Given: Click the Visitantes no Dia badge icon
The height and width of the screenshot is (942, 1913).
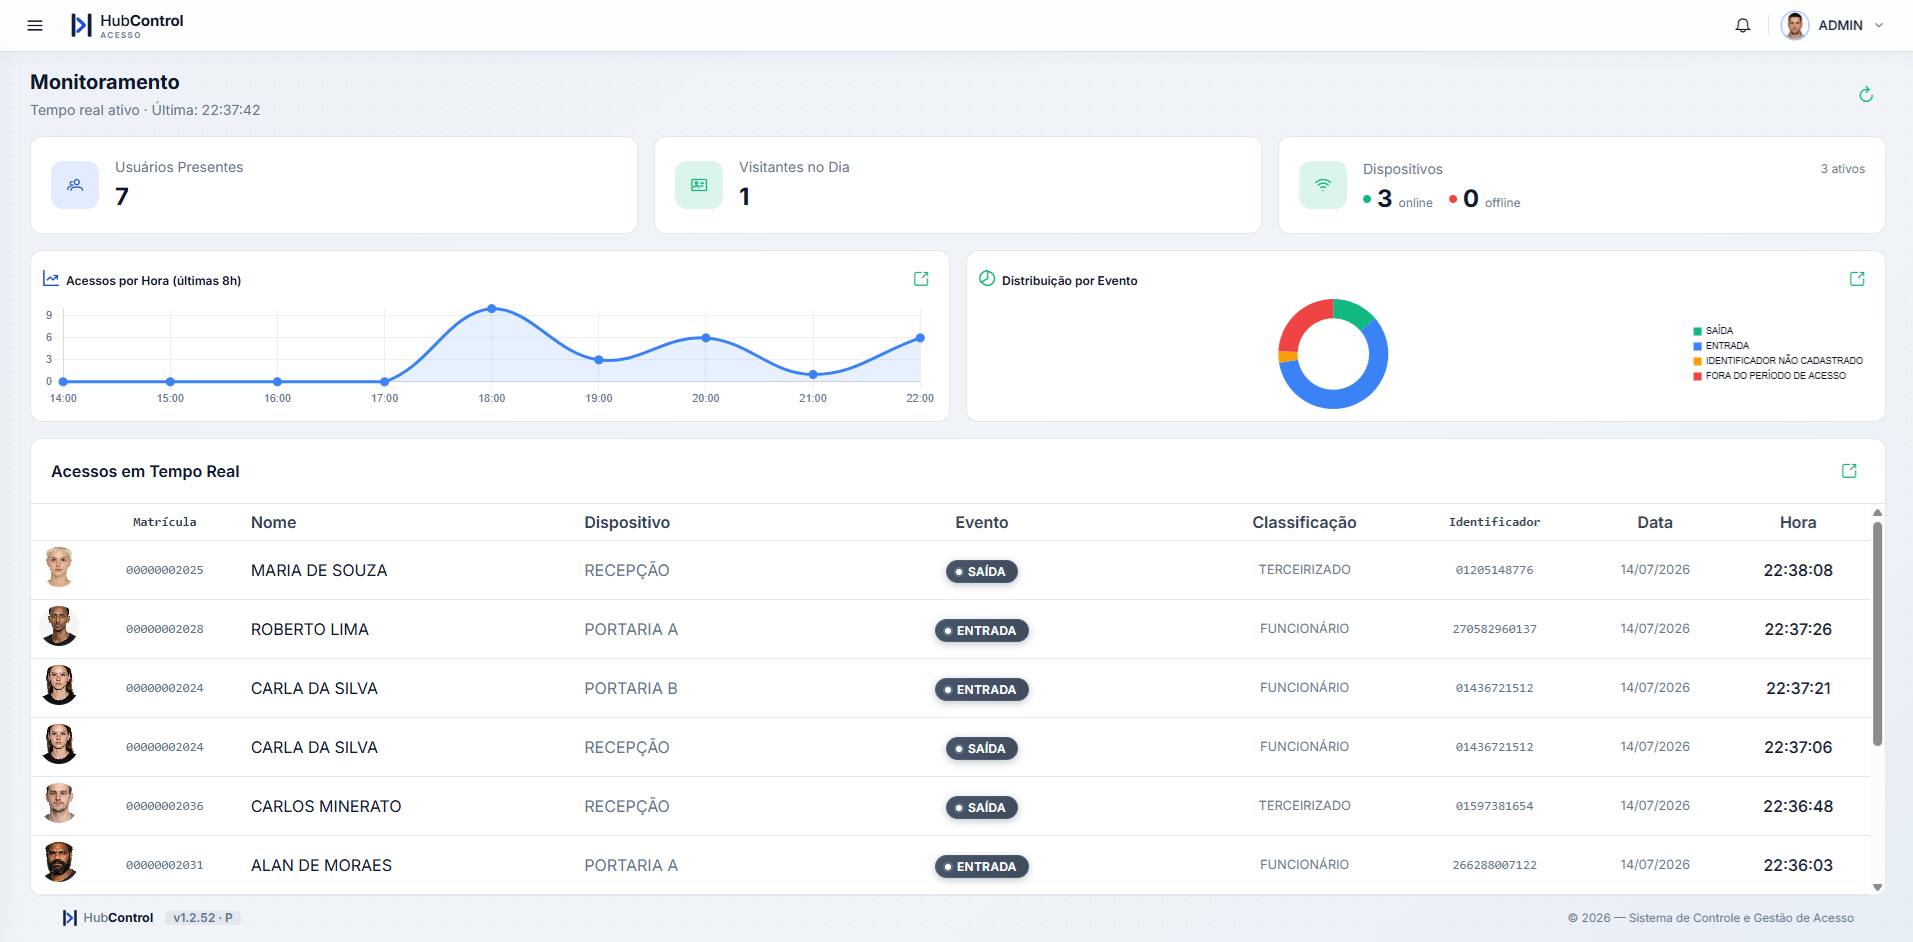Looking at the screenshot, I should point(699,185).
